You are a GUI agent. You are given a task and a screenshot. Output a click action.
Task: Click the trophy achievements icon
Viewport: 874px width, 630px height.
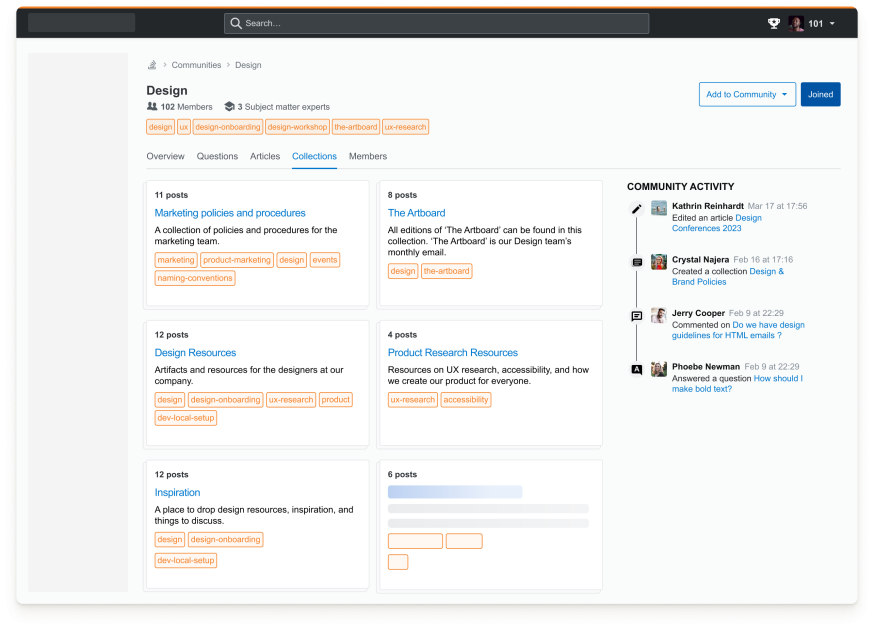point(773,23)
